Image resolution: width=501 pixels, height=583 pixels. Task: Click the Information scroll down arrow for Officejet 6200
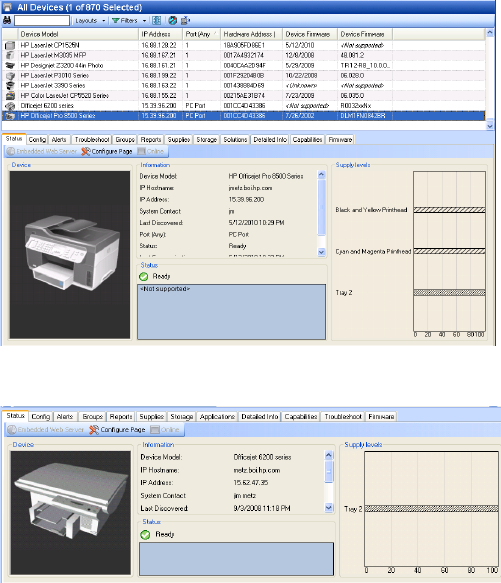click(329, 507)
